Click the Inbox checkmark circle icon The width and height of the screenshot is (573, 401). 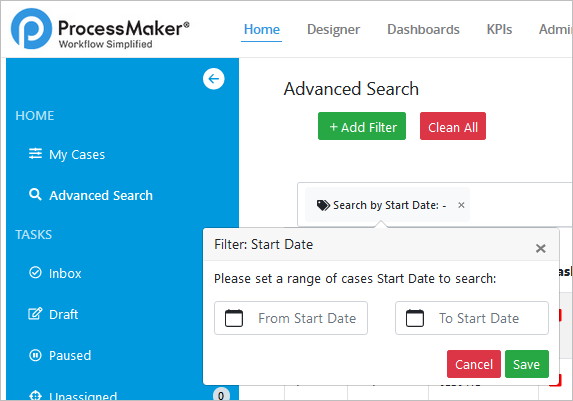[35, 272]
